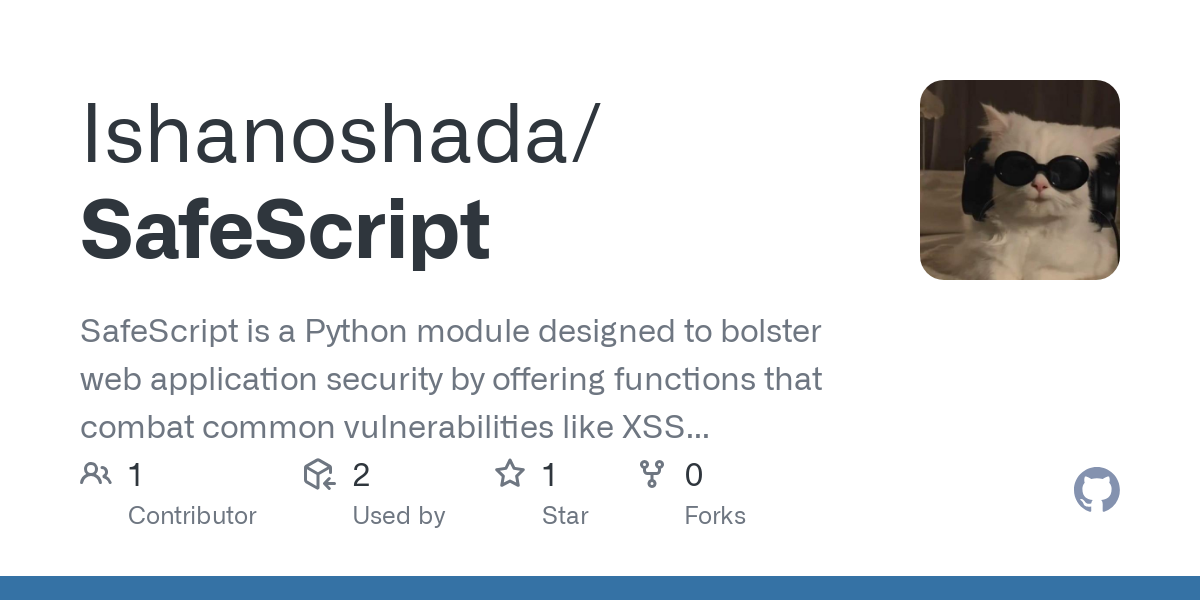The height and width of the screenshot is (600, 1200).
Task: Click the used by count number 2
Action: pyautogui.click(x=361, y=475)
